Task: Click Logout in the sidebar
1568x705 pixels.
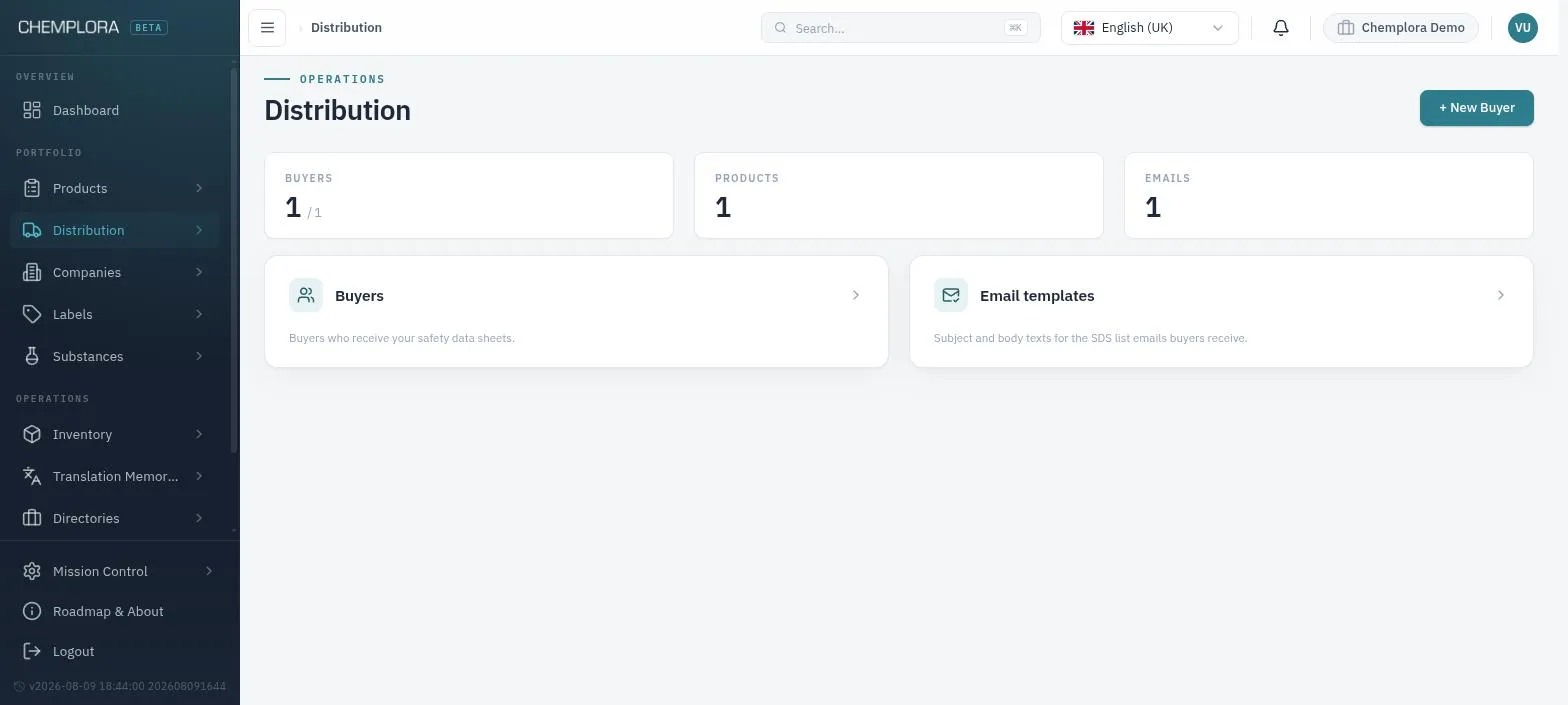Action: tap(73, 651)
